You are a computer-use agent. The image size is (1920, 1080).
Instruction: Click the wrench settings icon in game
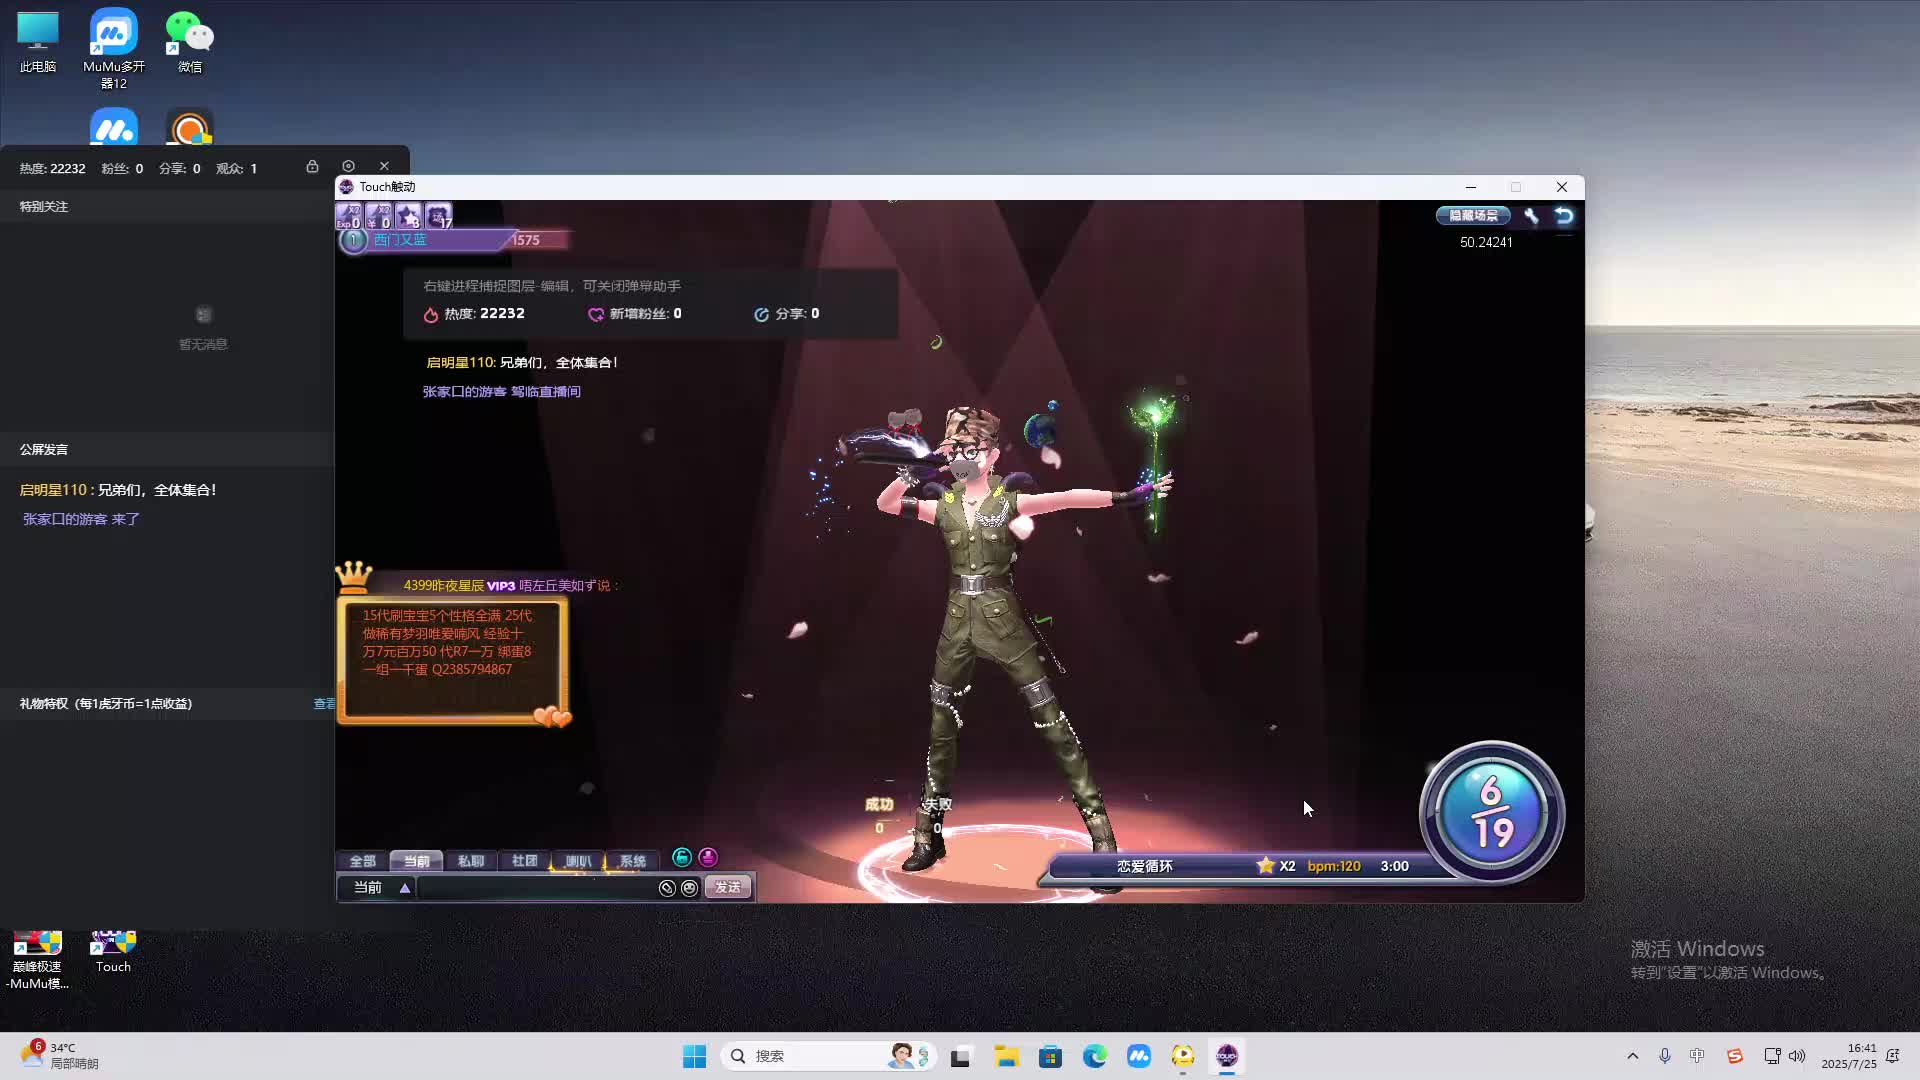1531,215
